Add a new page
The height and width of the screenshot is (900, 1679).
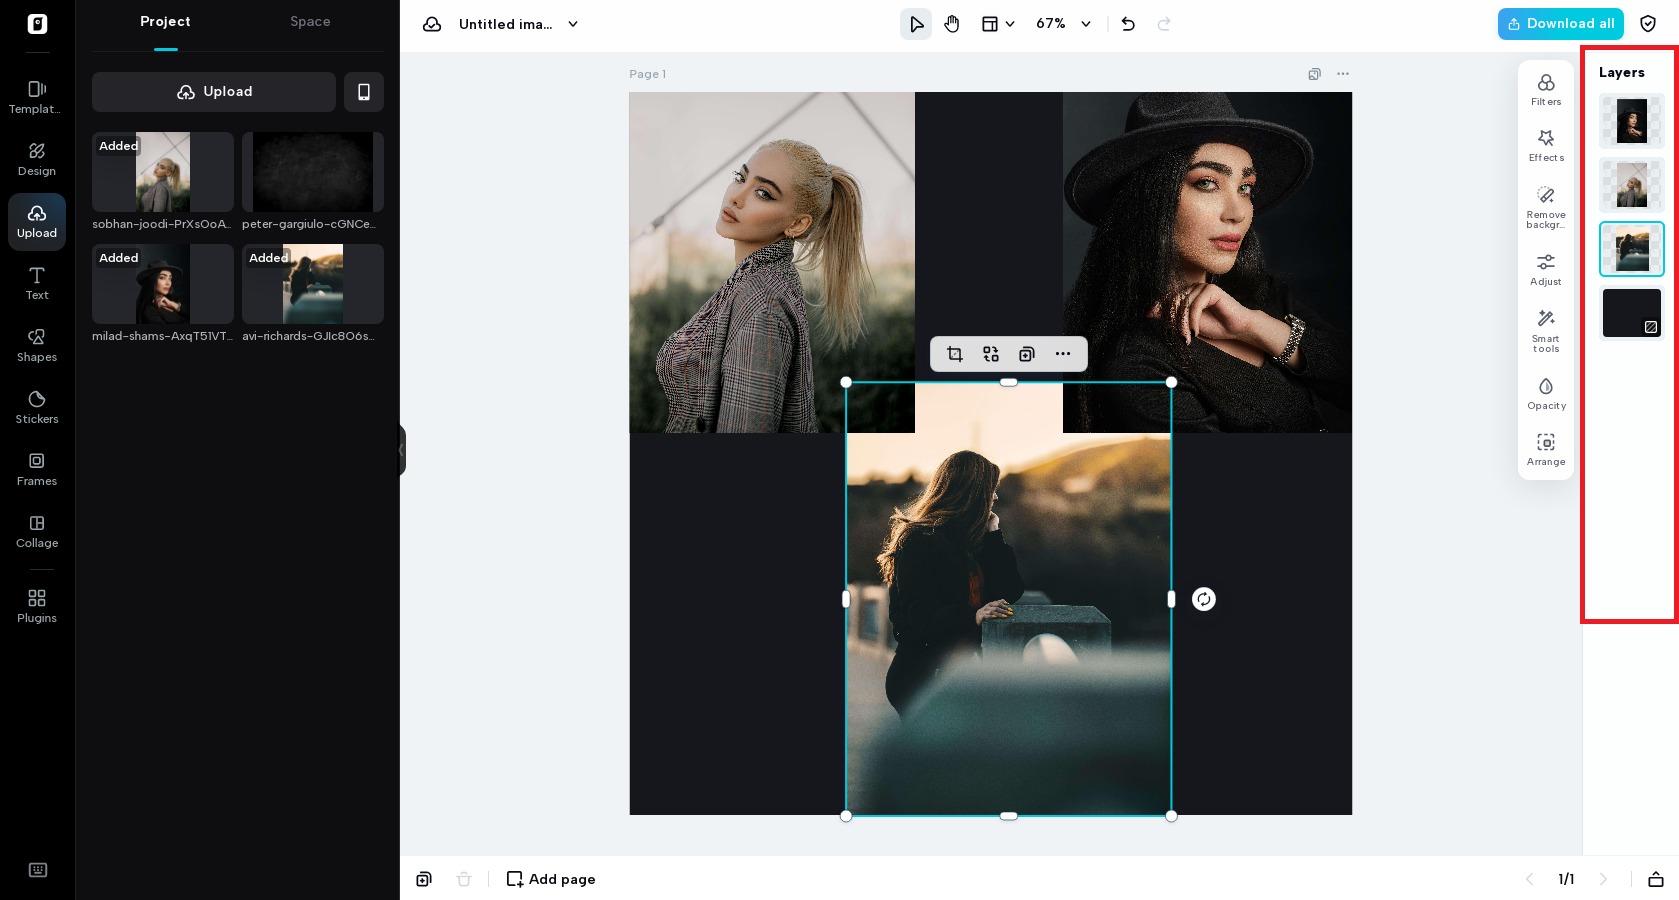click(x=550, y=879)
